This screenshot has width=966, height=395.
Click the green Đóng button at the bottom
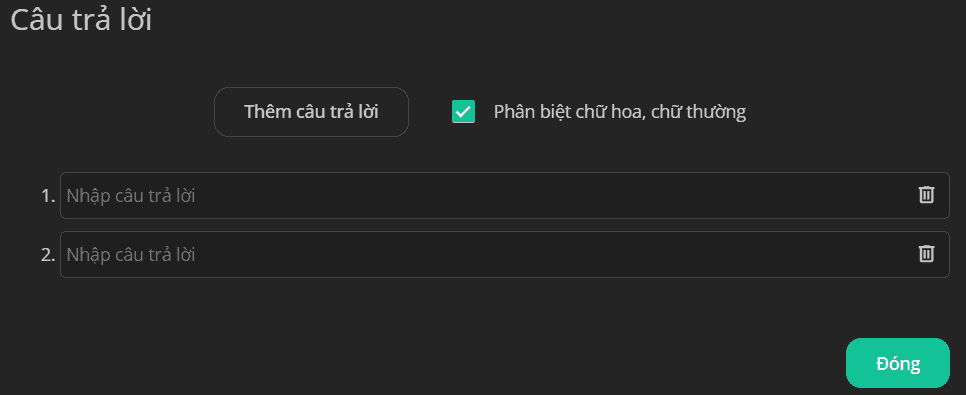(x=898, y=363)
